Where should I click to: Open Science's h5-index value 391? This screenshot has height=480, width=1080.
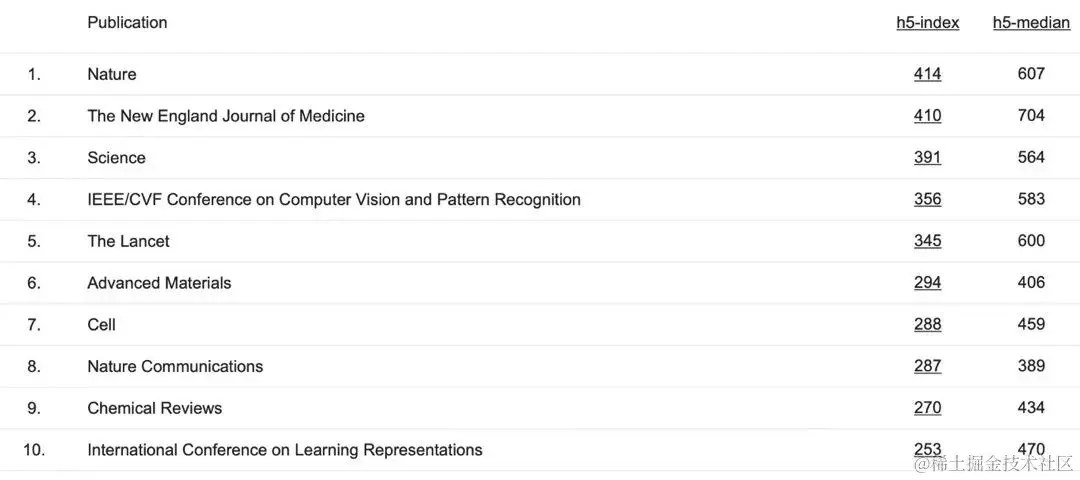click(927, 158)
